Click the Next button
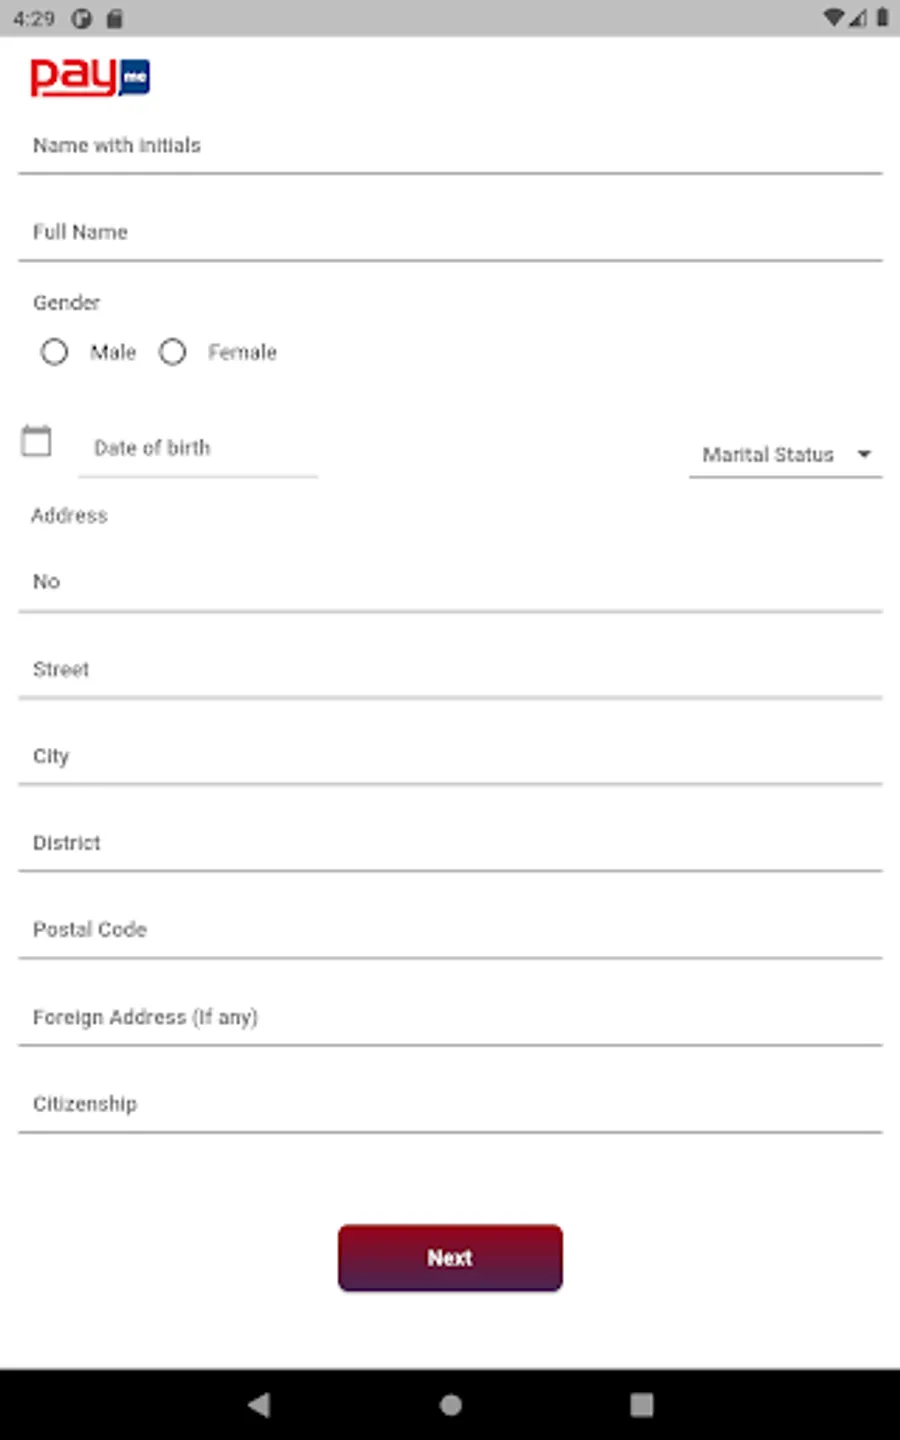 click(x=450, y=1258)
